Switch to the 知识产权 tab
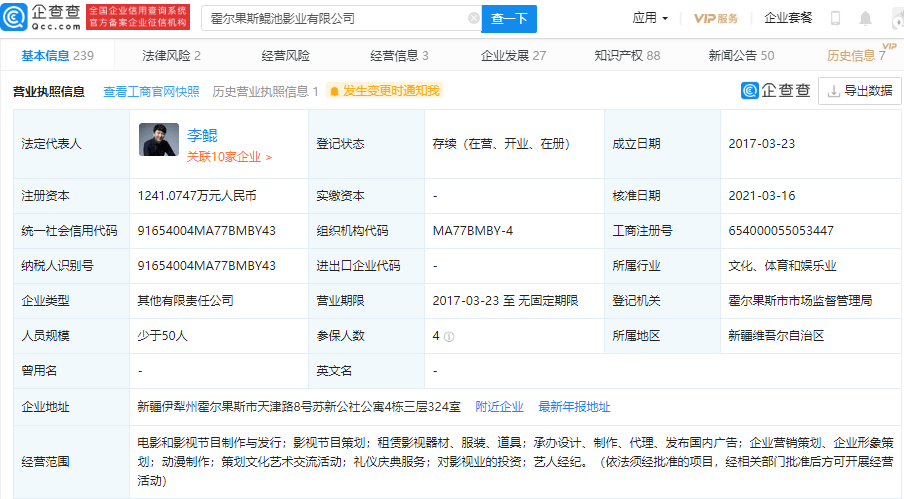904x499 pixels. coord(625,56)
